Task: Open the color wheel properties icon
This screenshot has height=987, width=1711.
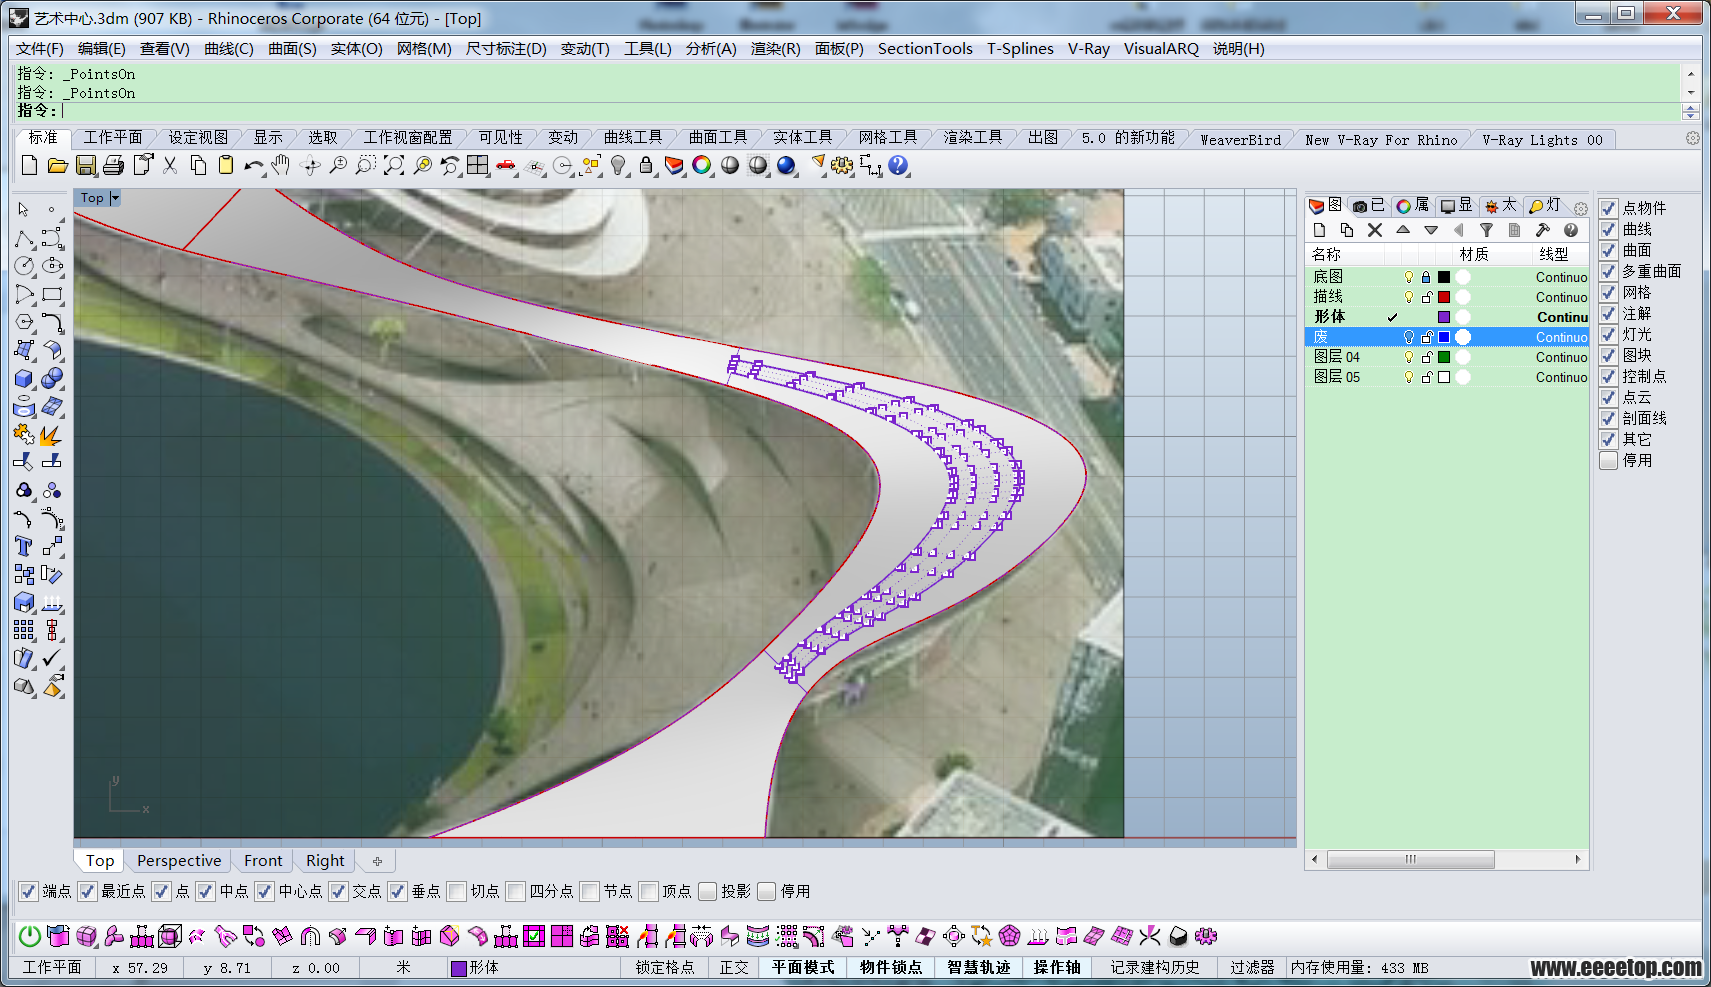Action: (x=702, y=165)
